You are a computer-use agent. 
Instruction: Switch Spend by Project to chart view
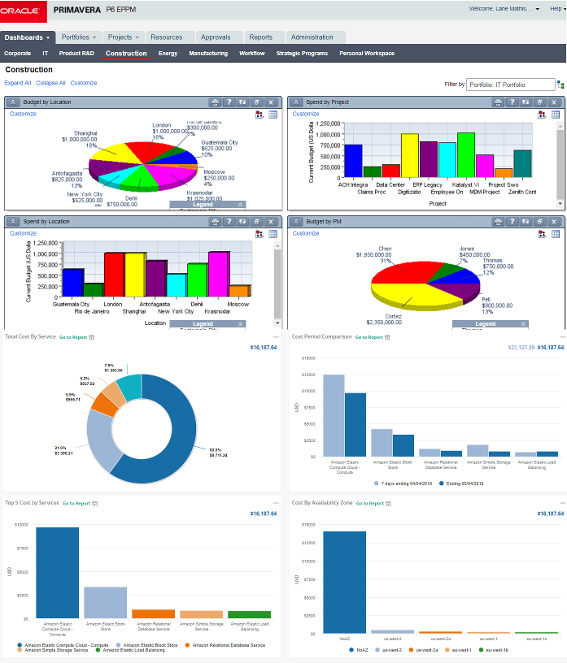click(x=542, y=115)
